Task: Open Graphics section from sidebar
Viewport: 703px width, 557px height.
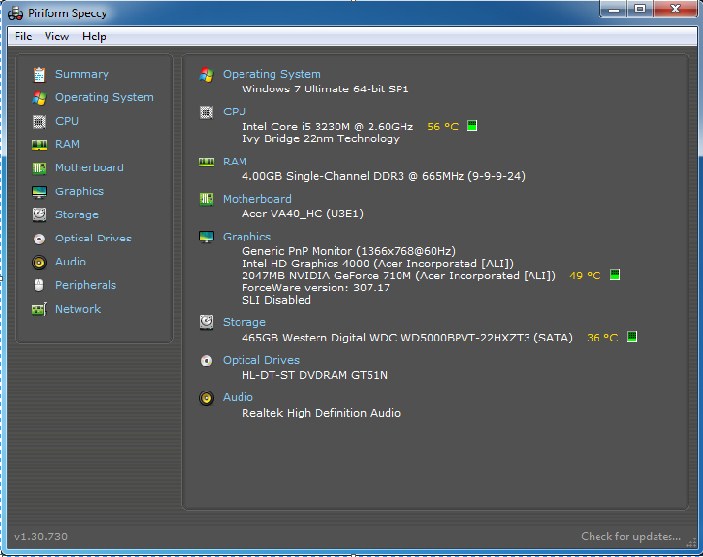Action: pos(79,191)
